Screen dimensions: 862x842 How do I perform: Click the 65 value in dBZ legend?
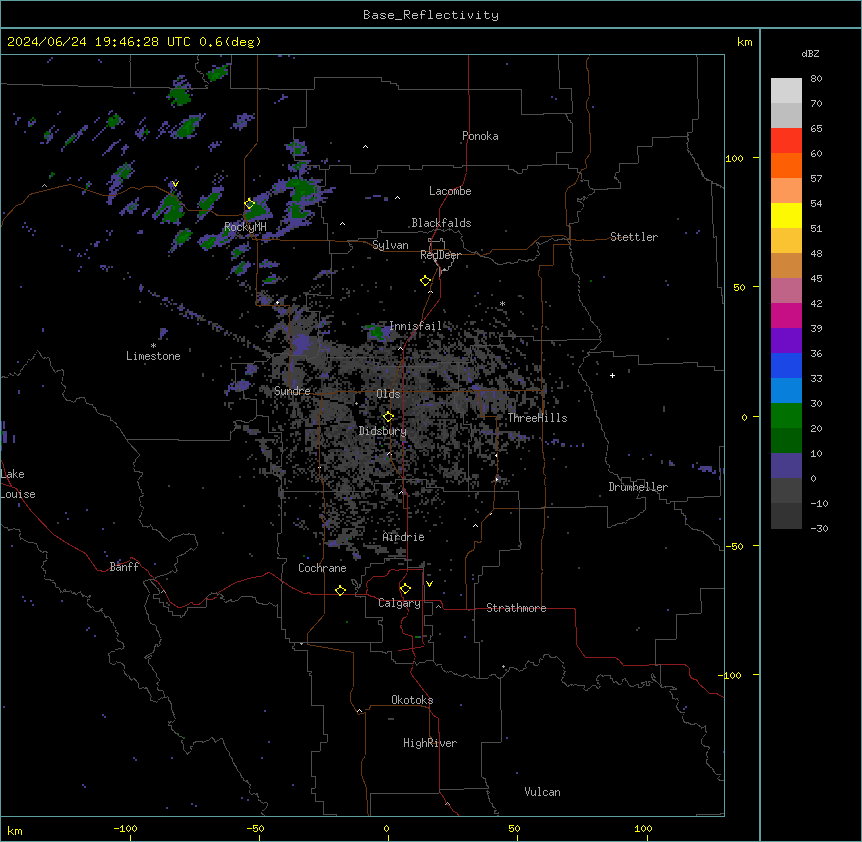(x=816, y=128)
